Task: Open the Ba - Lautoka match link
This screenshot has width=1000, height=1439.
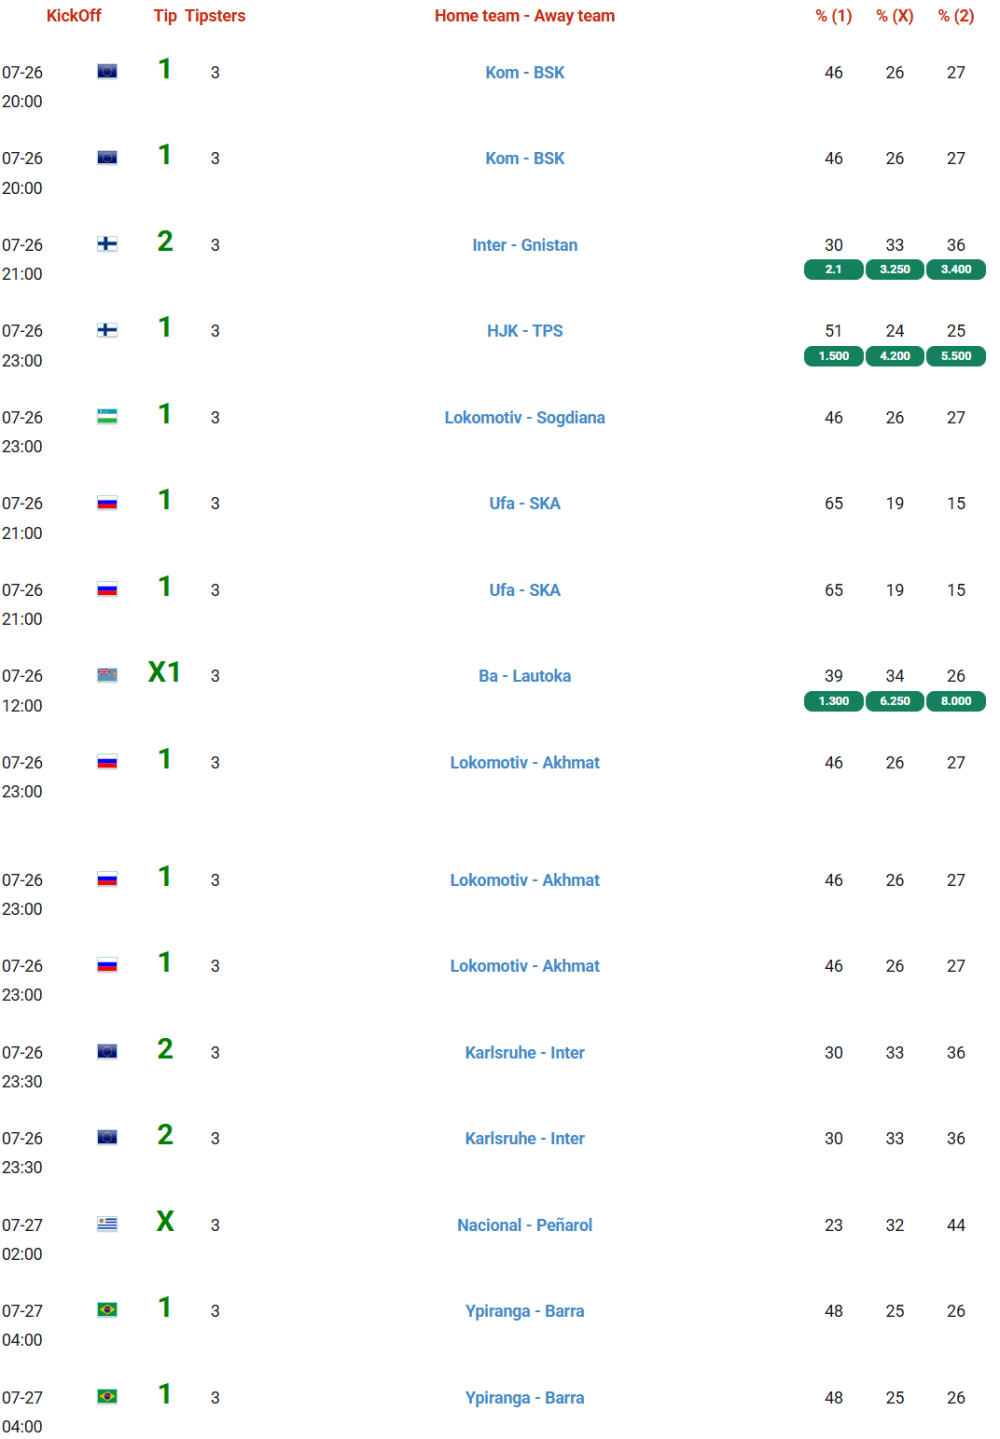Action: [x=525, y=676]
